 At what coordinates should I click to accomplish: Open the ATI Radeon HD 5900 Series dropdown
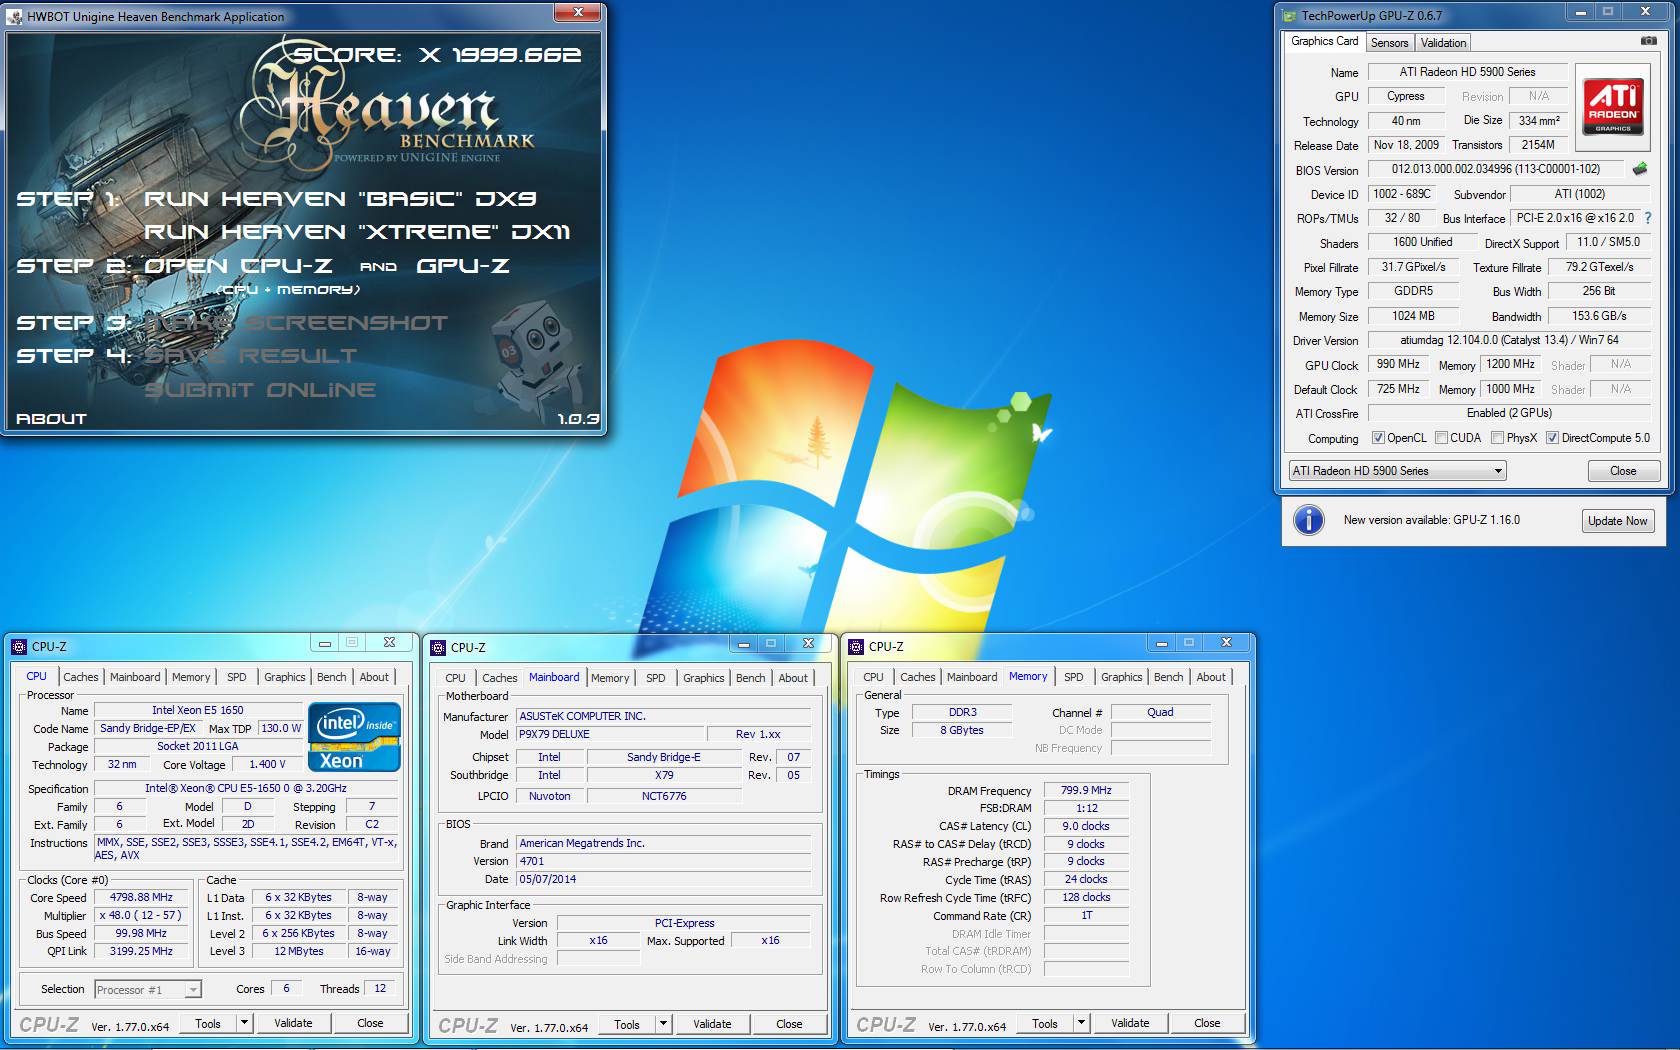[x=1397, y=471]
